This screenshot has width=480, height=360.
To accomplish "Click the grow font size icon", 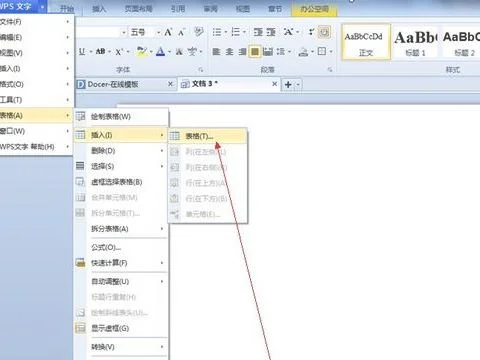I will [x=168, y=32].
